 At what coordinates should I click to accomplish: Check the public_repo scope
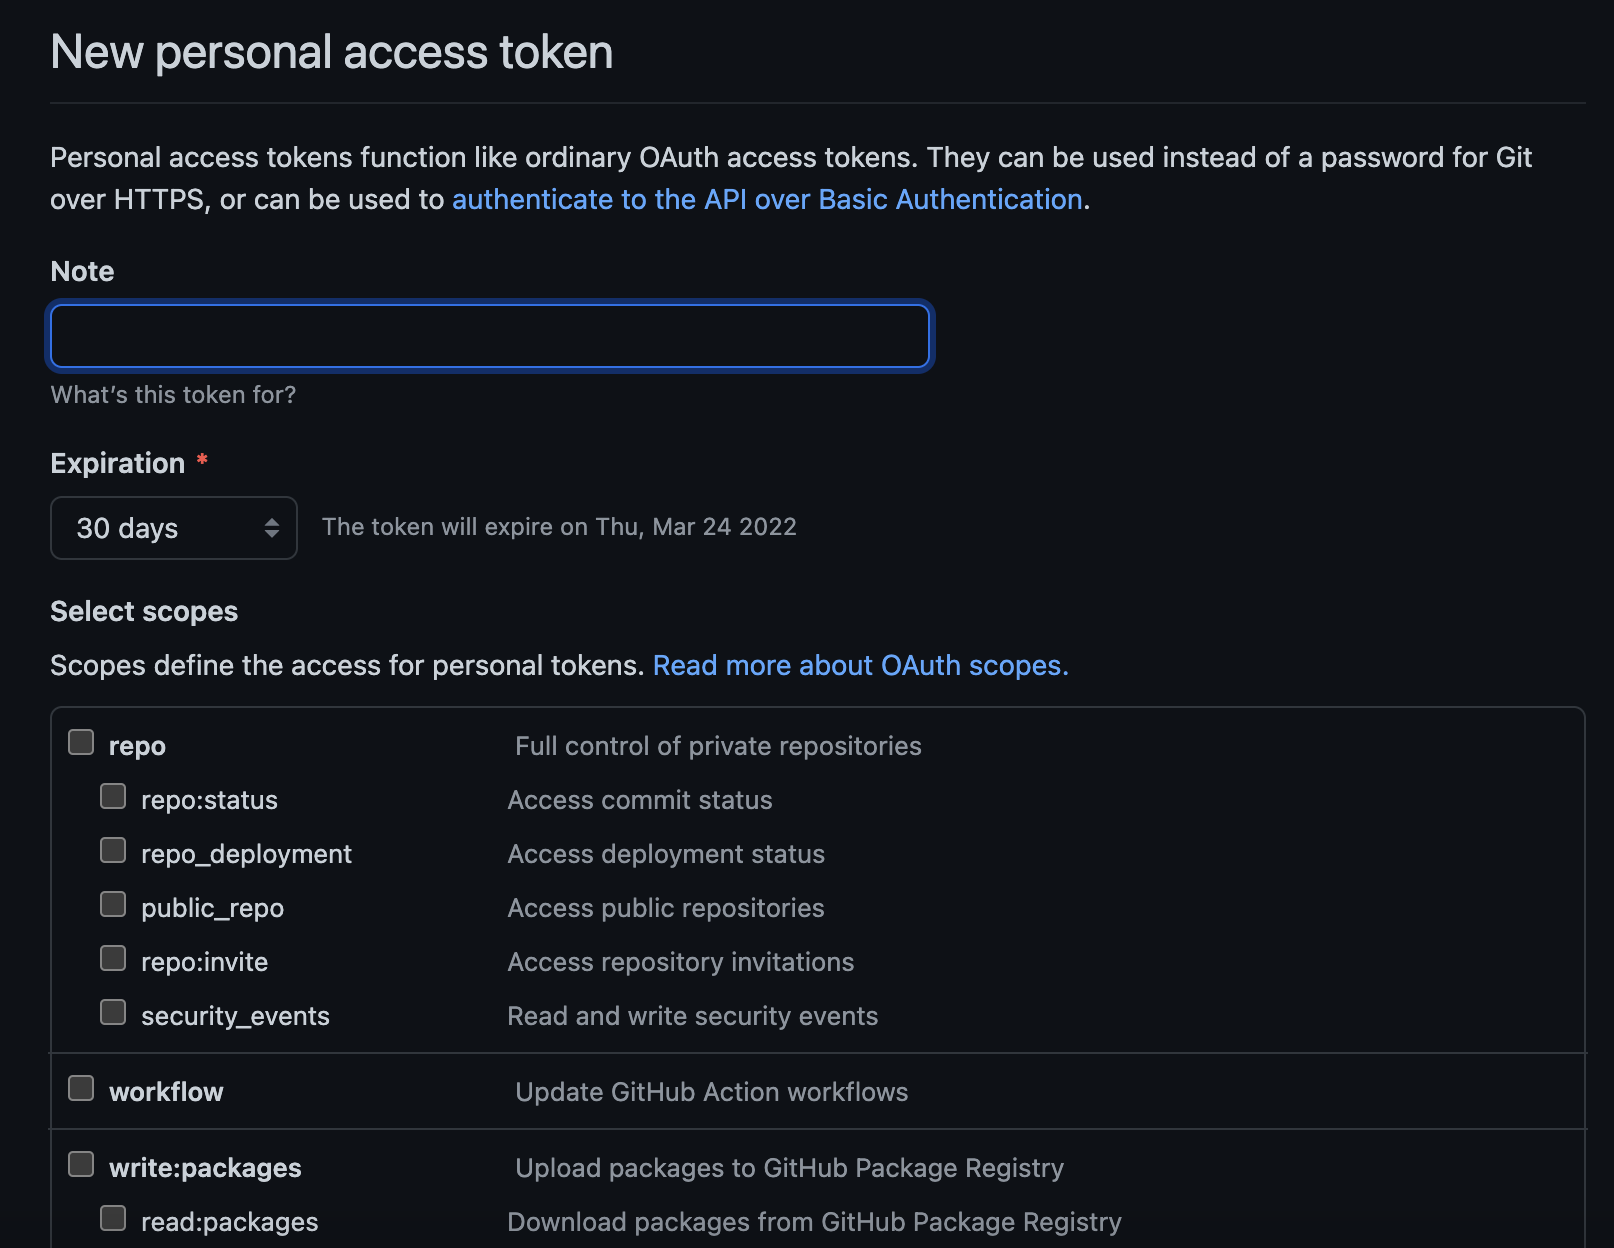point(112,903)
